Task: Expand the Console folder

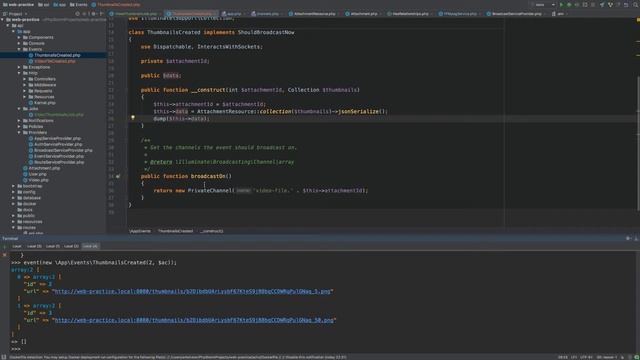Action: [19, 43]
